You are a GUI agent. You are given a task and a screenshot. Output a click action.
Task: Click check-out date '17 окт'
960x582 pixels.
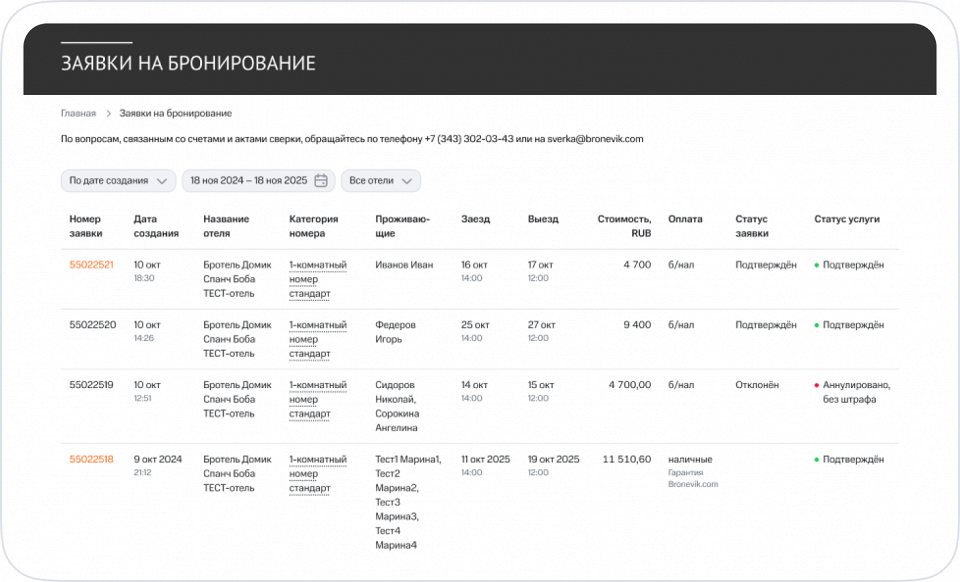[540, 265]
